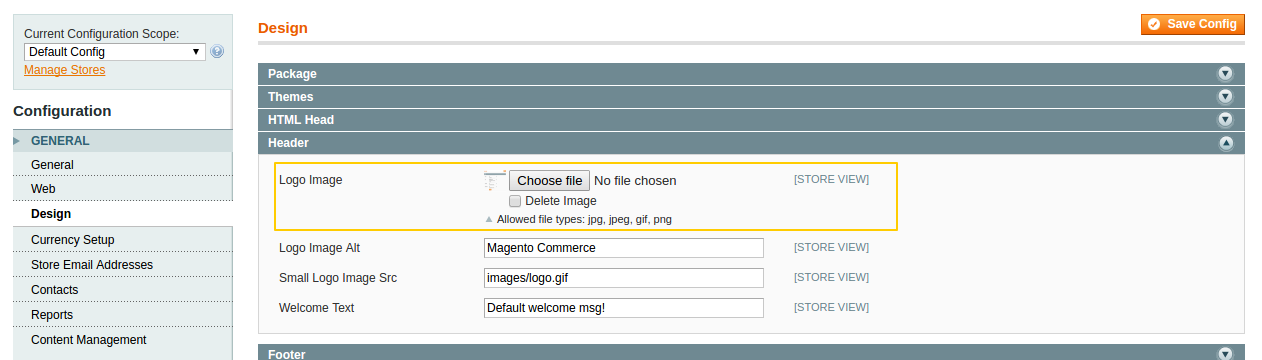
Task: Click the help icon beside scope dropdown
Action: (217, 51)
